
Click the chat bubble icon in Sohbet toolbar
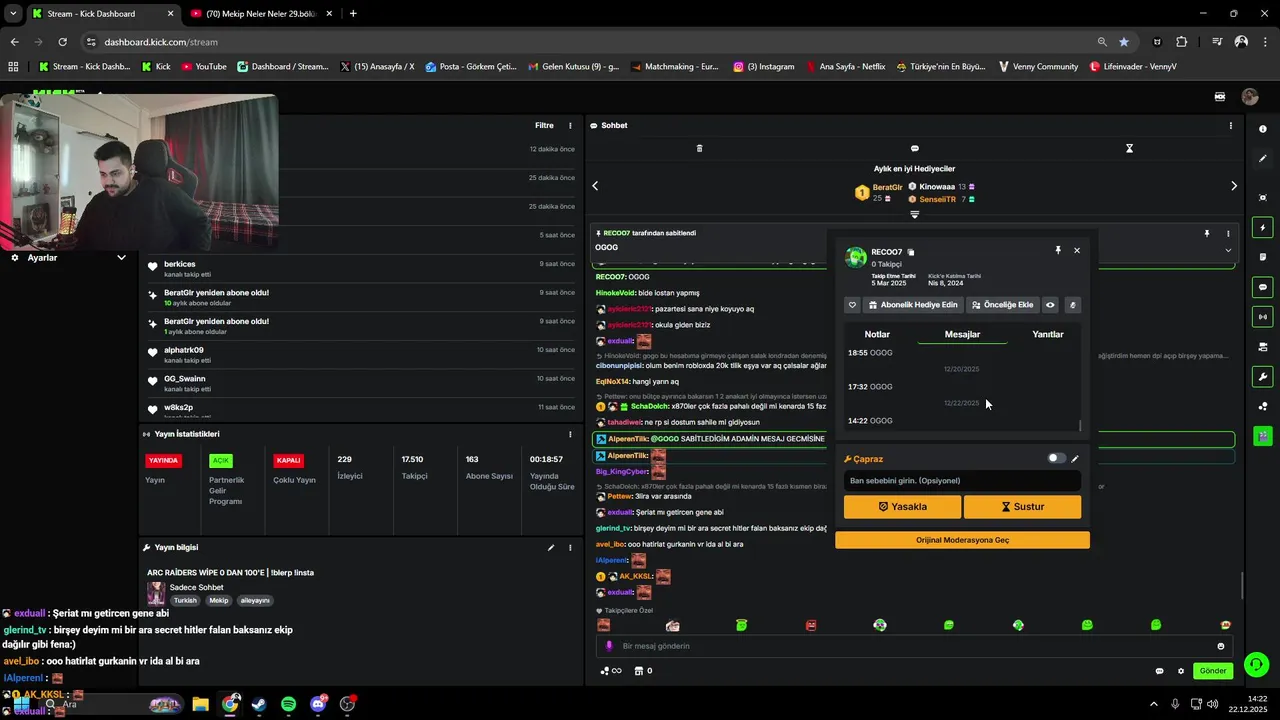click(x=914, y=148)
